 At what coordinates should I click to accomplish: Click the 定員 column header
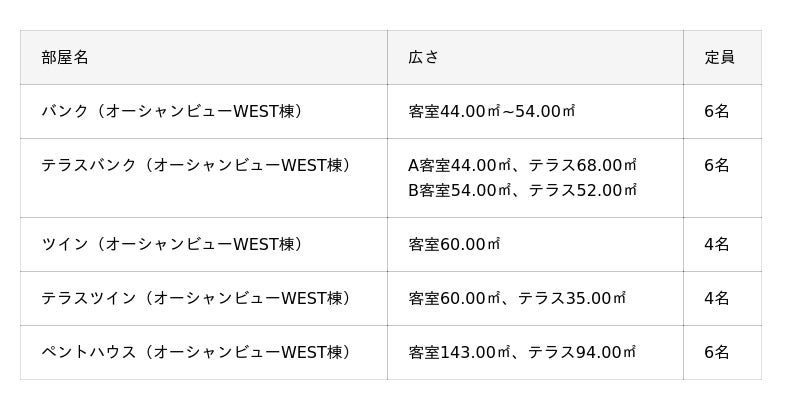(719, 58)
